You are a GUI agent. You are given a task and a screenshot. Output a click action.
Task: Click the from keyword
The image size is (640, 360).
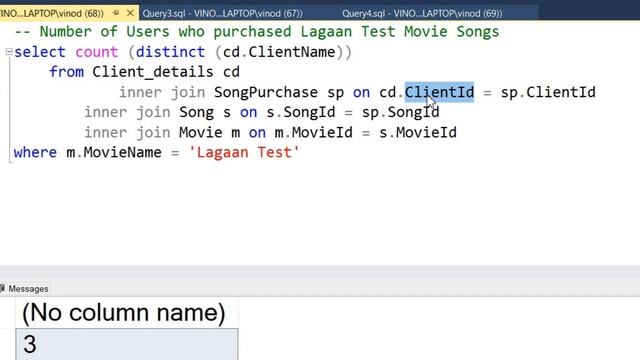[x=67, y=72]
